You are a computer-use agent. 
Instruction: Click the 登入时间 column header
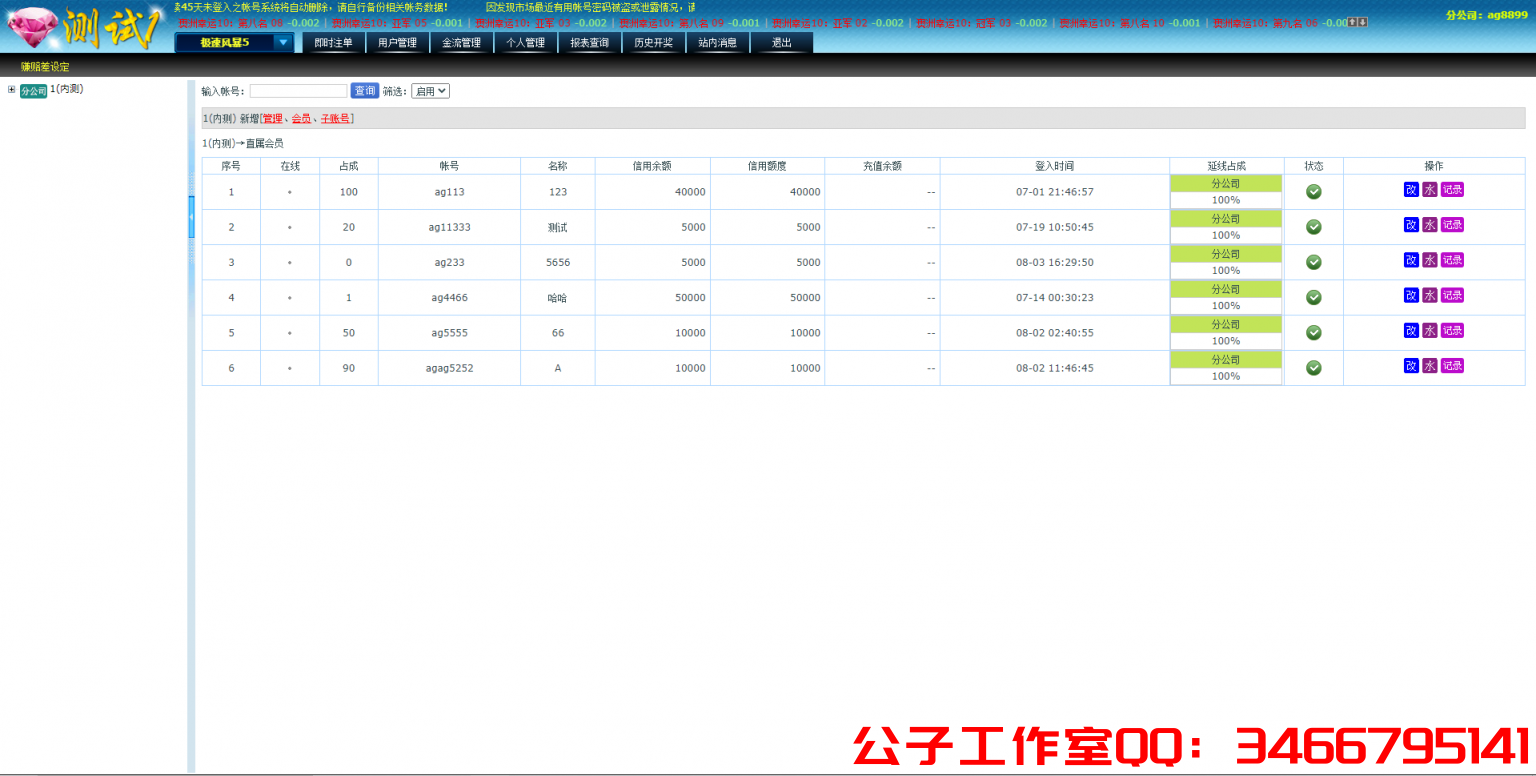coord(1054,166)
